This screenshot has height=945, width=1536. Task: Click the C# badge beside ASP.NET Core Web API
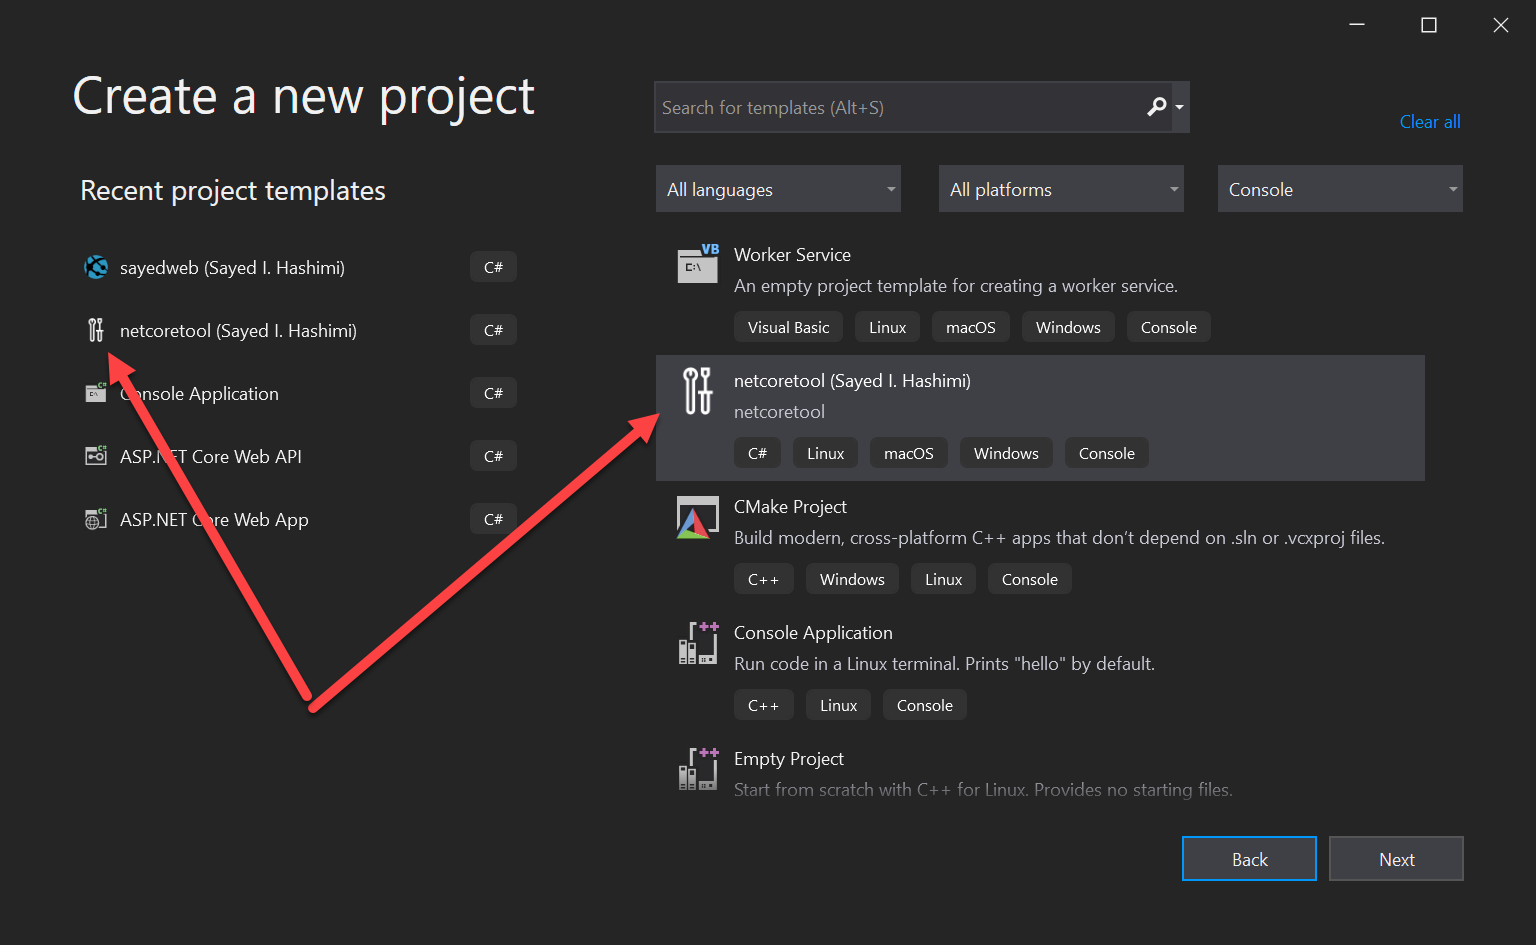pos(493,456)
